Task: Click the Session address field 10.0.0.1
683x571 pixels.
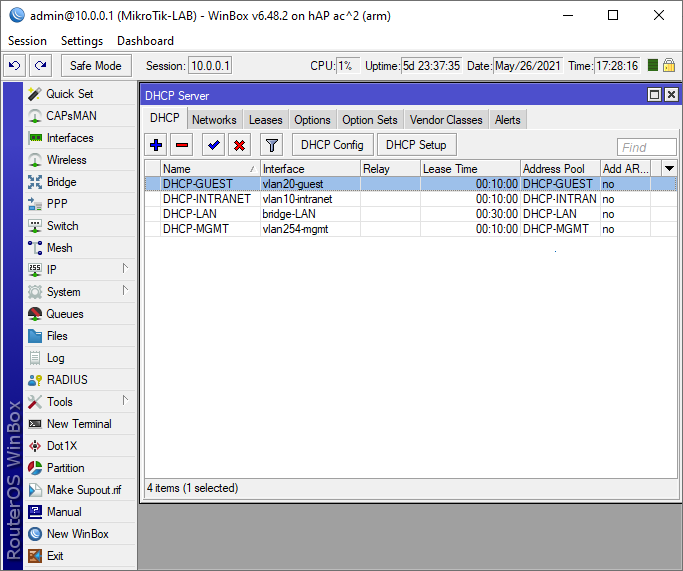Action: [210, 66]
